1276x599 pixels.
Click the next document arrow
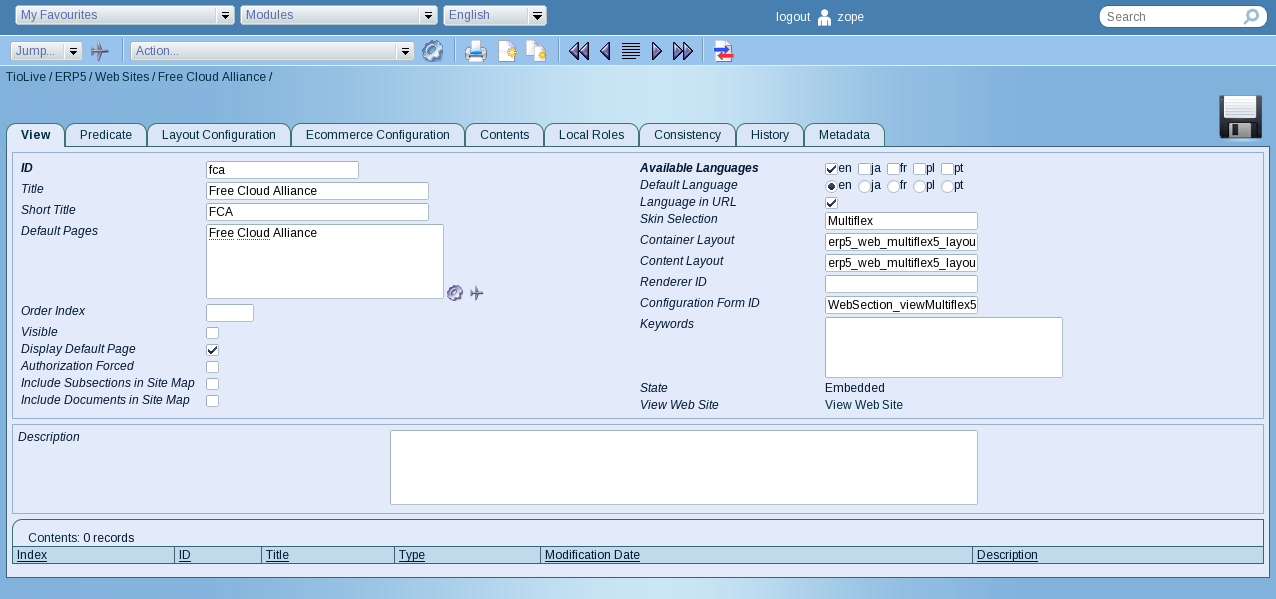657,52
